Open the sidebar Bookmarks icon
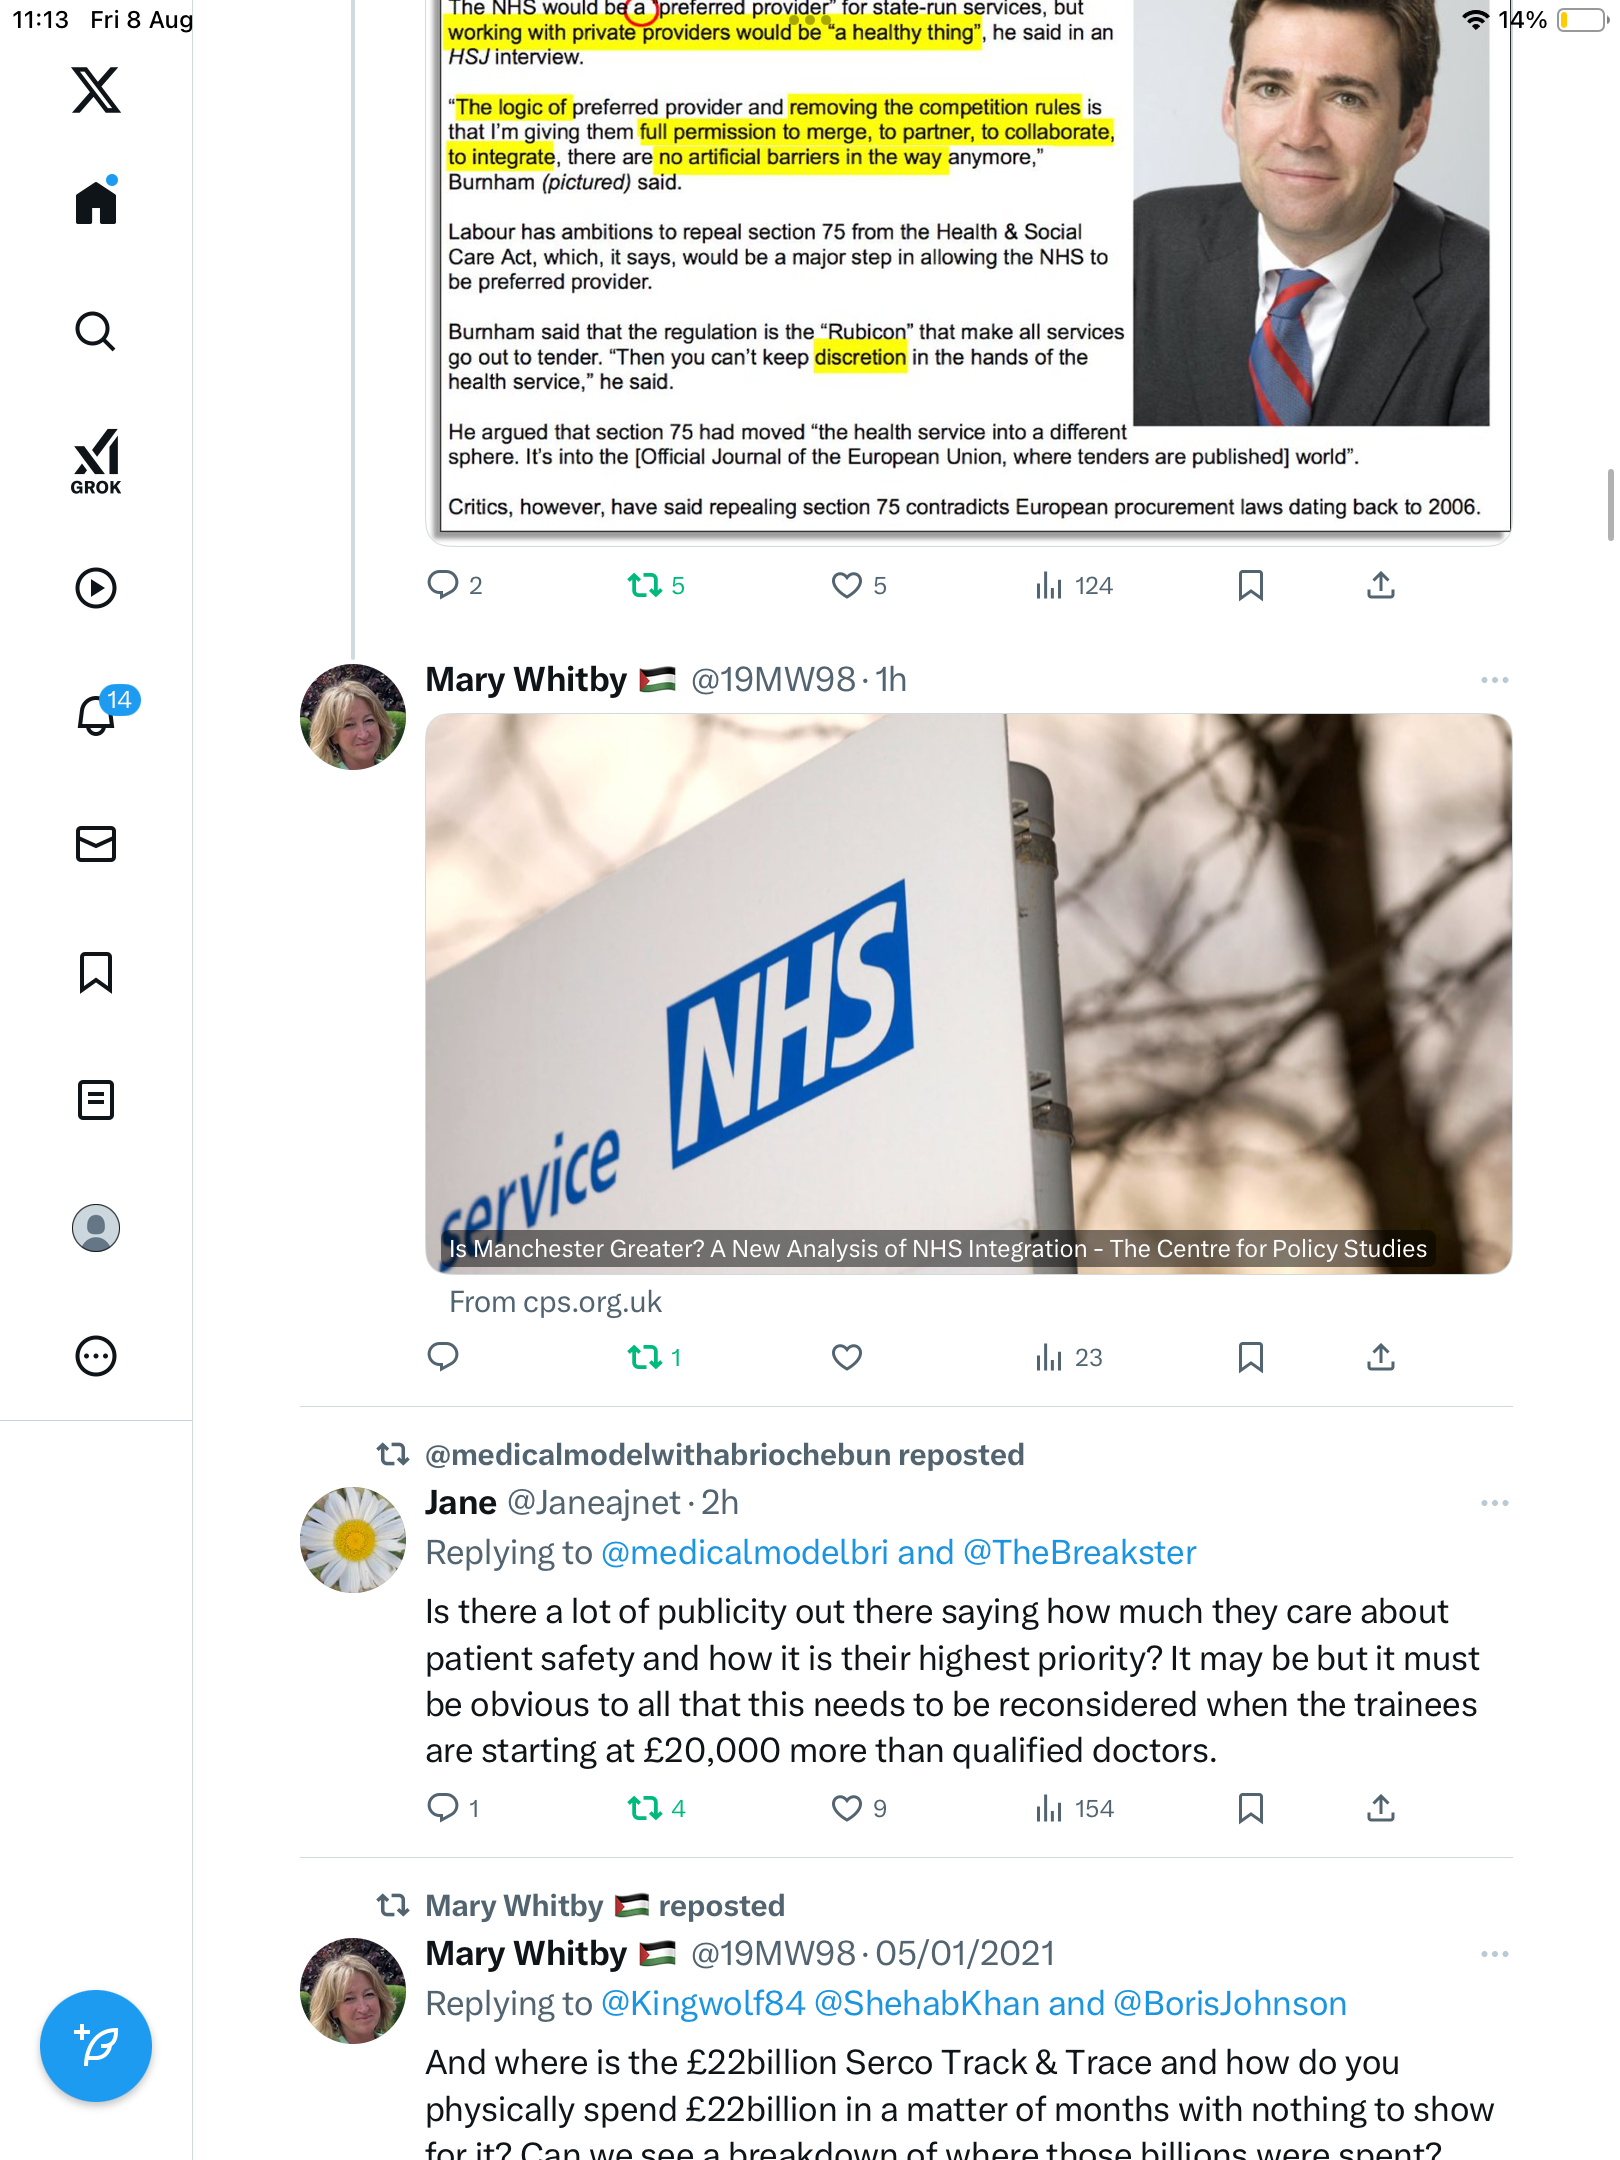Screen dimensions: 1620x2160 pos(96,972)
